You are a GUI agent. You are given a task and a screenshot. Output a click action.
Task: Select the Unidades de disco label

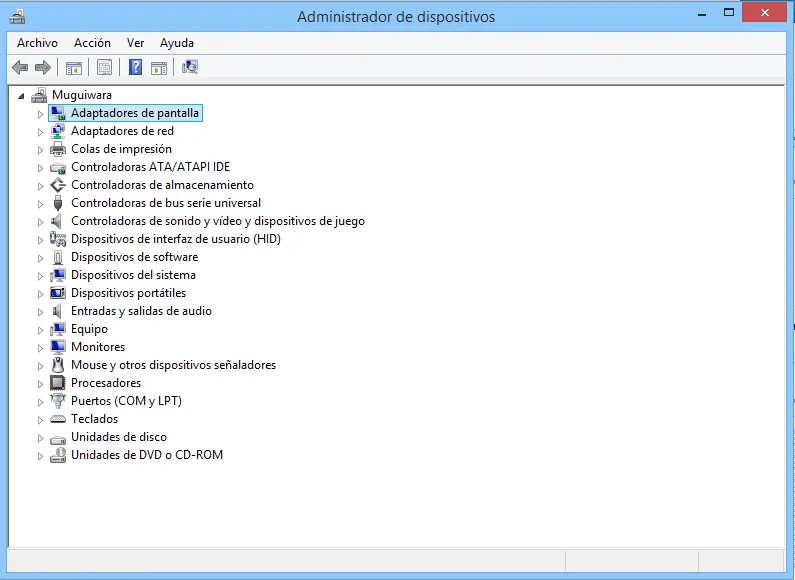pyautogui.click(x=119, y=437)
